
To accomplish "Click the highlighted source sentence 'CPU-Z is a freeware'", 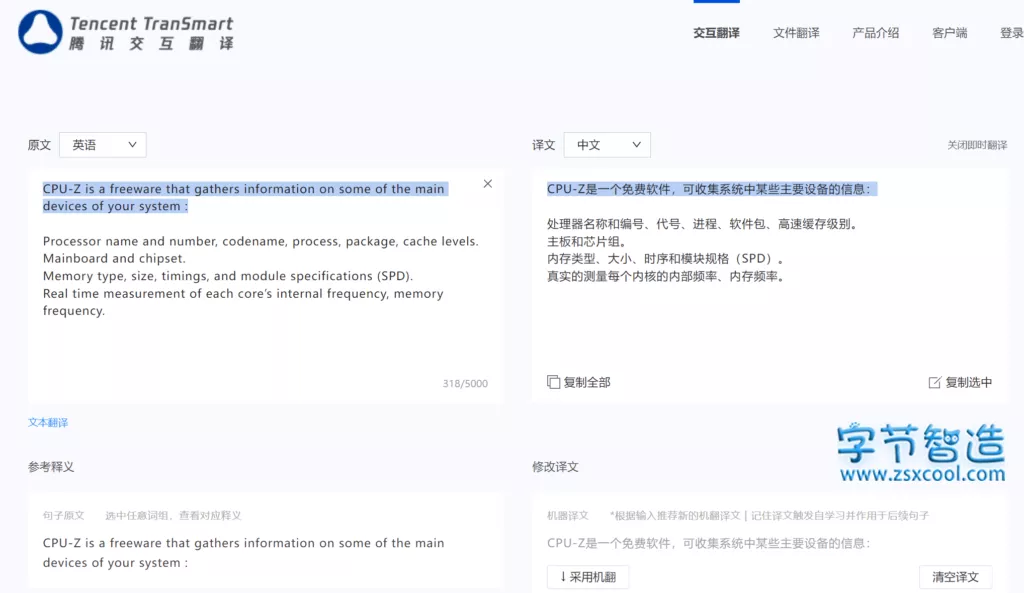I will pyautogui.click(x=245, y=197).
